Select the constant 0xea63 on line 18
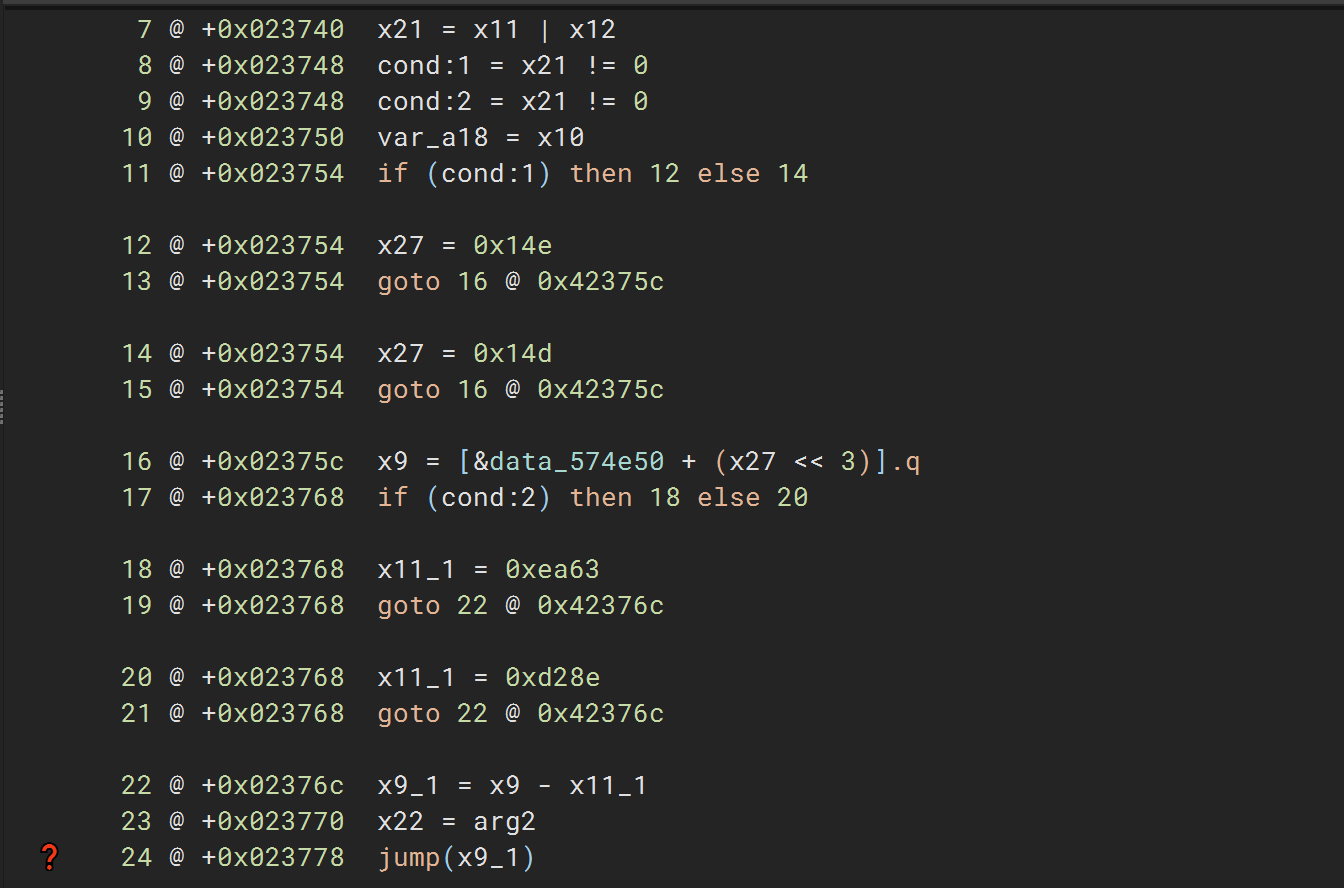Viewport: 1344px width, 888px height. tap(552, 570)
